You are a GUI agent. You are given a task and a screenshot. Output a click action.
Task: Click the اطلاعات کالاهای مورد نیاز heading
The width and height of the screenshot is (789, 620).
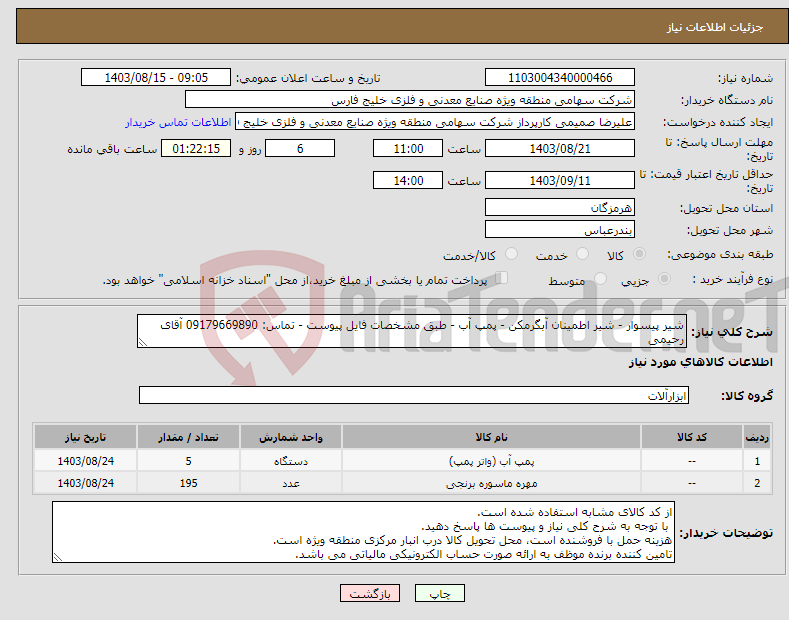tap(700, 362)
